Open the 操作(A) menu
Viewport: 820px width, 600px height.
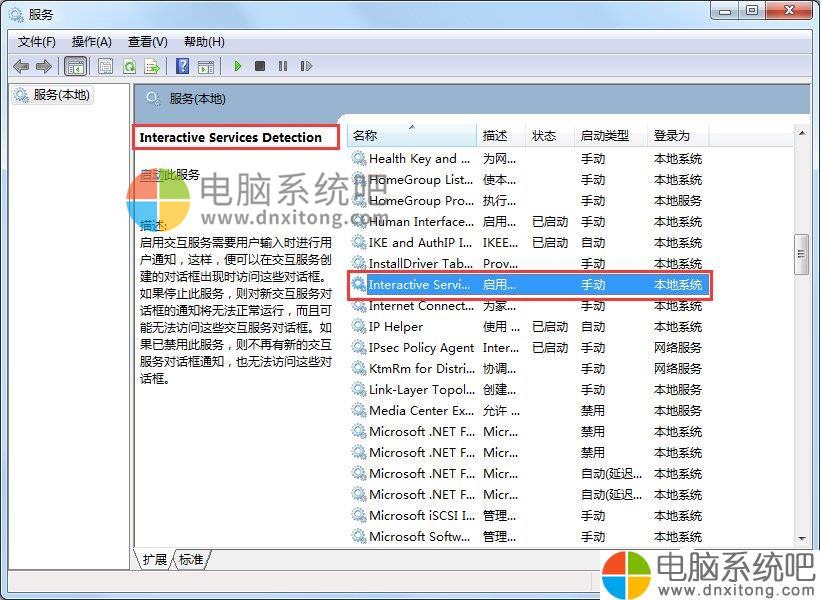(x=92, y=42)
